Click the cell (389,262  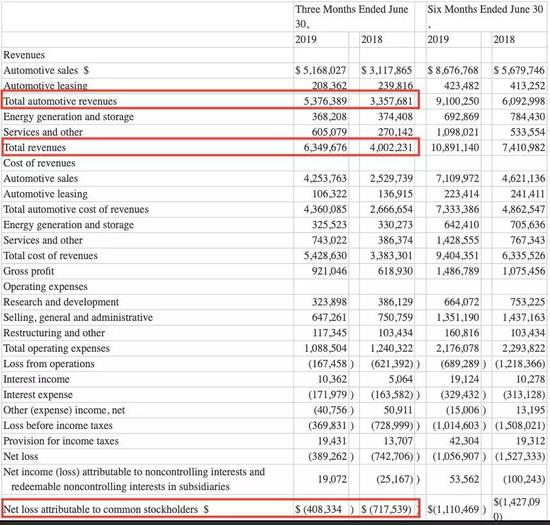point(328,456)
